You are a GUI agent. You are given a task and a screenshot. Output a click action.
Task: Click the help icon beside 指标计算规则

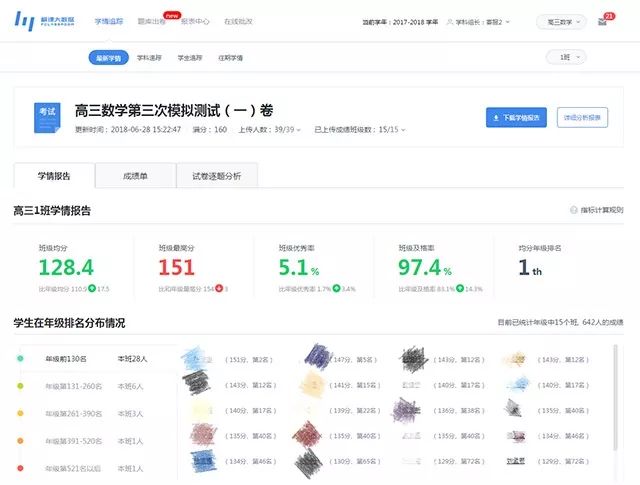click(573, 210)
